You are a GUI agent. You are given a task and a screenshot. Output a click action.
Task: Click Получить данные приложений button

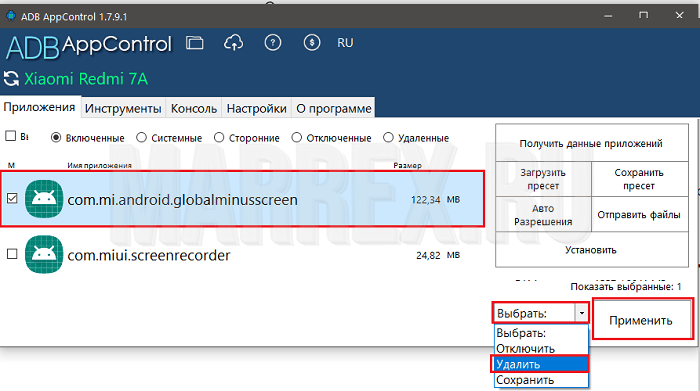(x=592, y=143)
